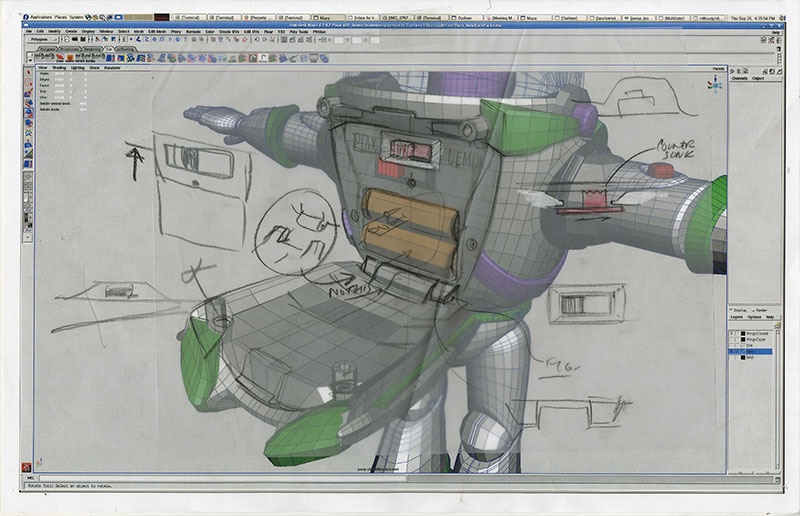The image size is (800, 516).
Task: Open the Create UVs menu
Action: [230, 32]
